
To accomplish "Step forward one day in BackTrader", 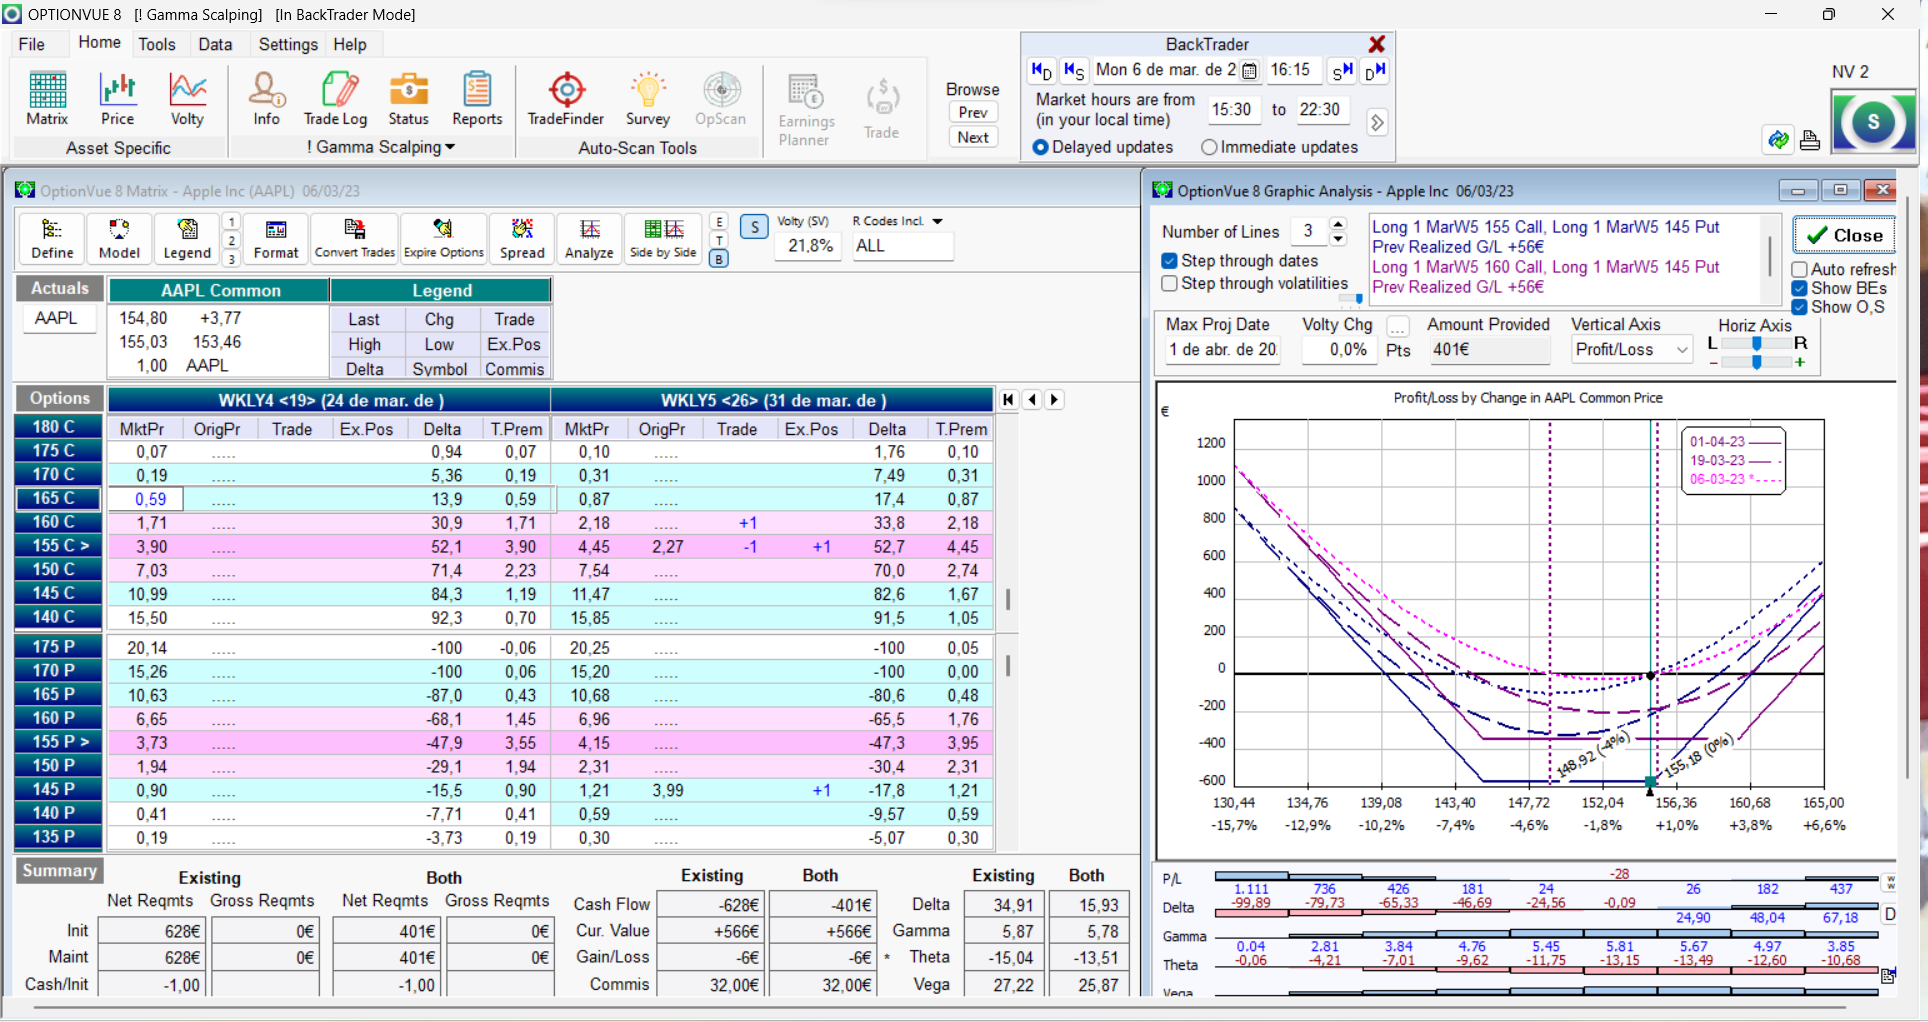I will [1375, 70].
